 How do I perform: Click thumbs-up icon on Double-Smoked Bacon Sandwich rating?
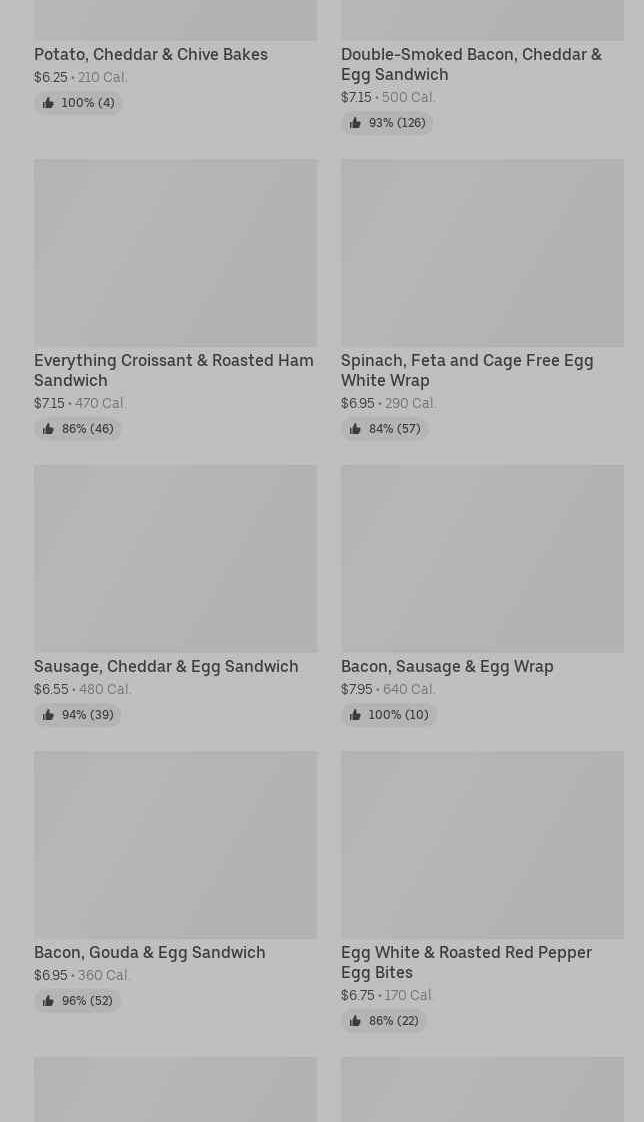coord(355,123)
